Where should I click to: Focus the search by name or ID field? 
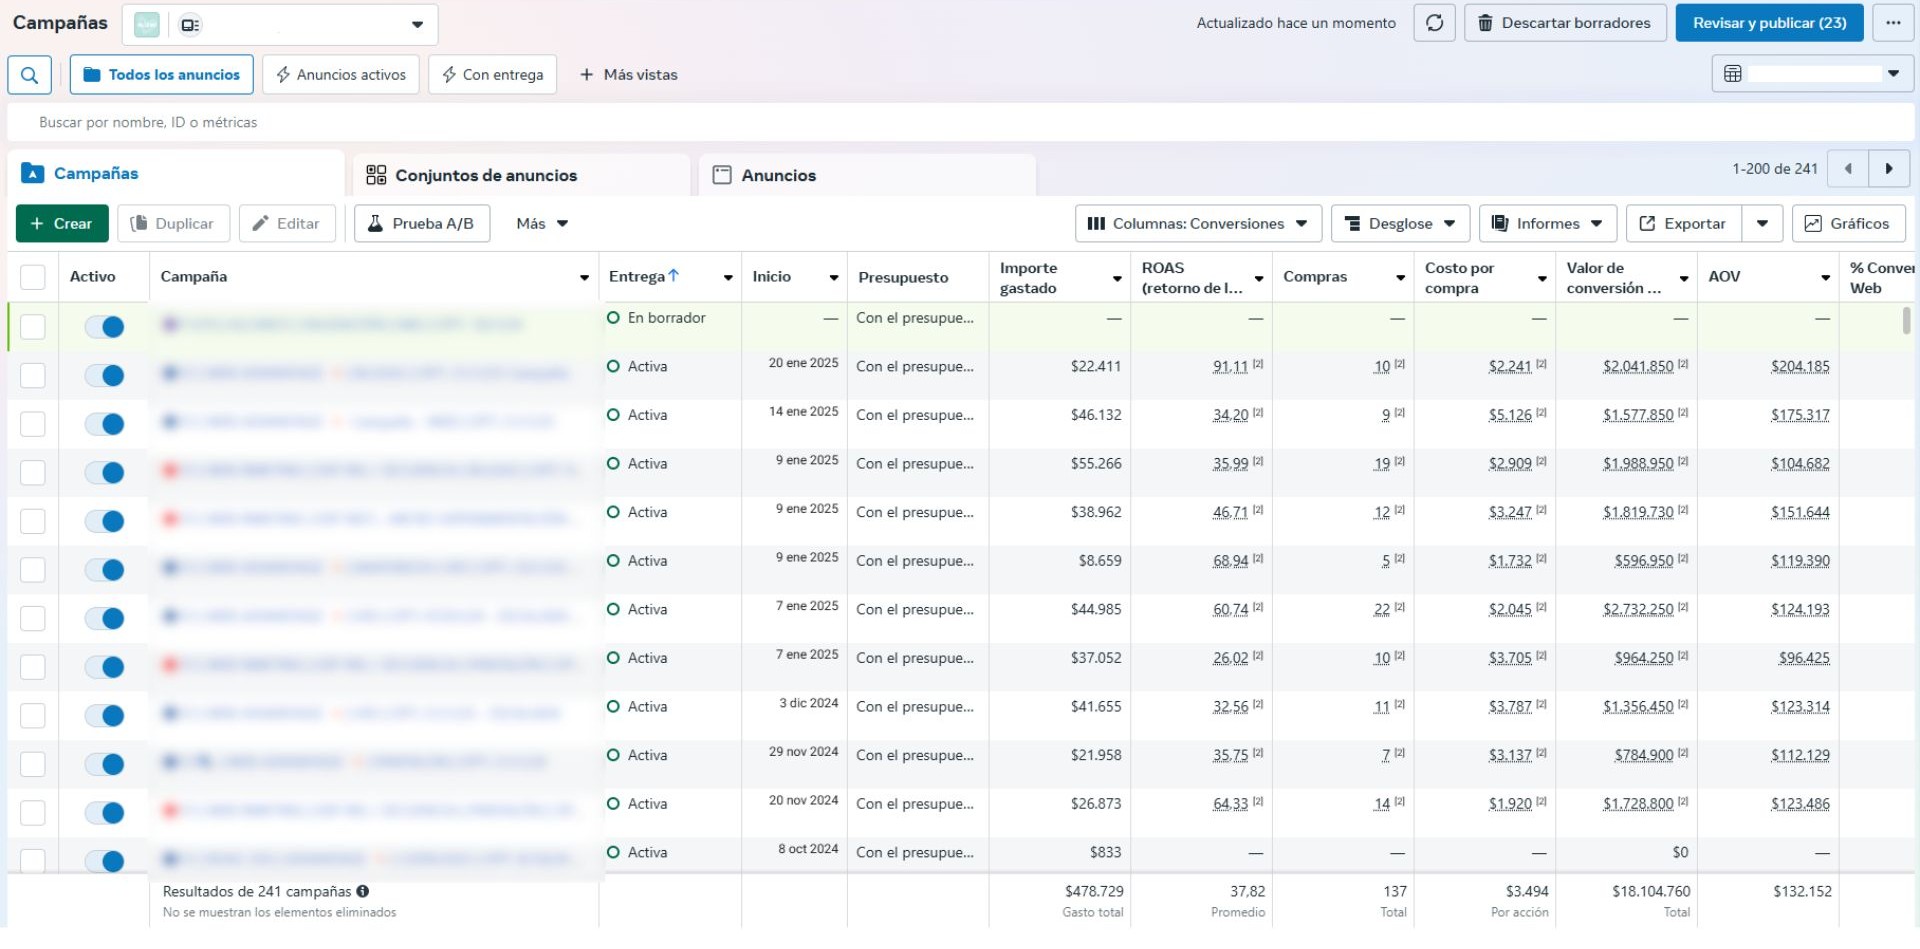(600, 122)
